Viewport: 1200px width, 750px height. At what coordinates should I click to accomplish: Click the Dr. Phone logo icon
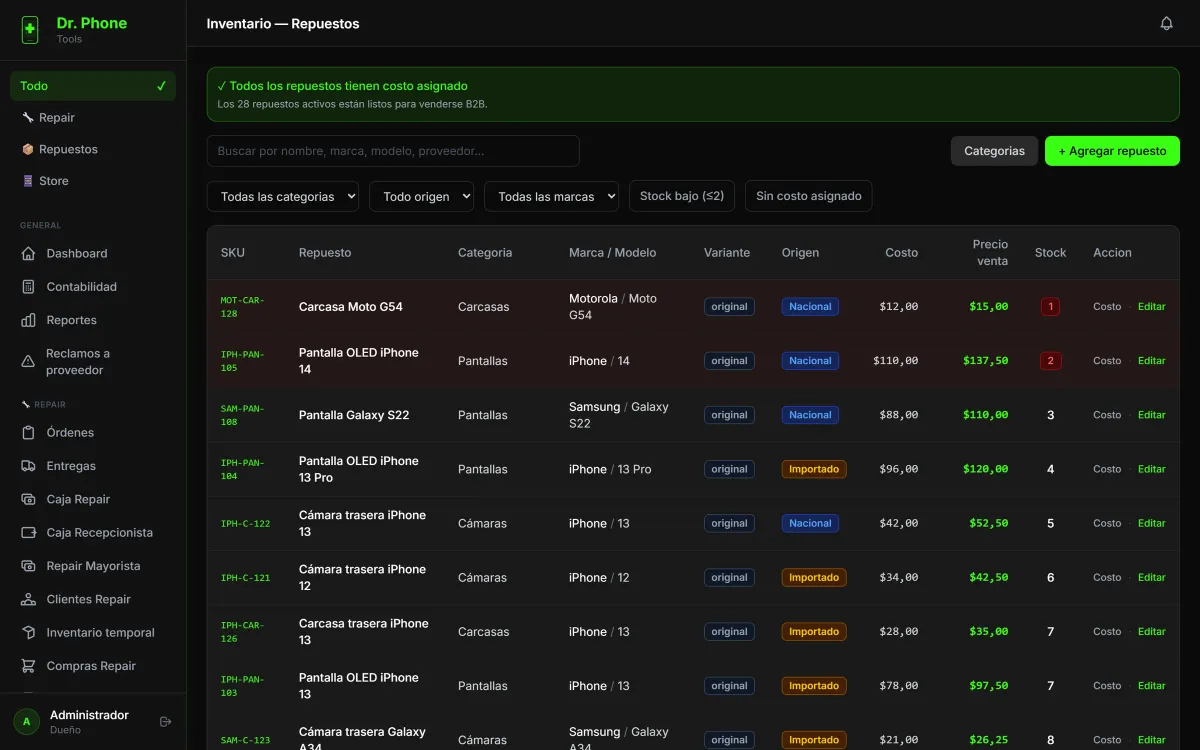30,30
